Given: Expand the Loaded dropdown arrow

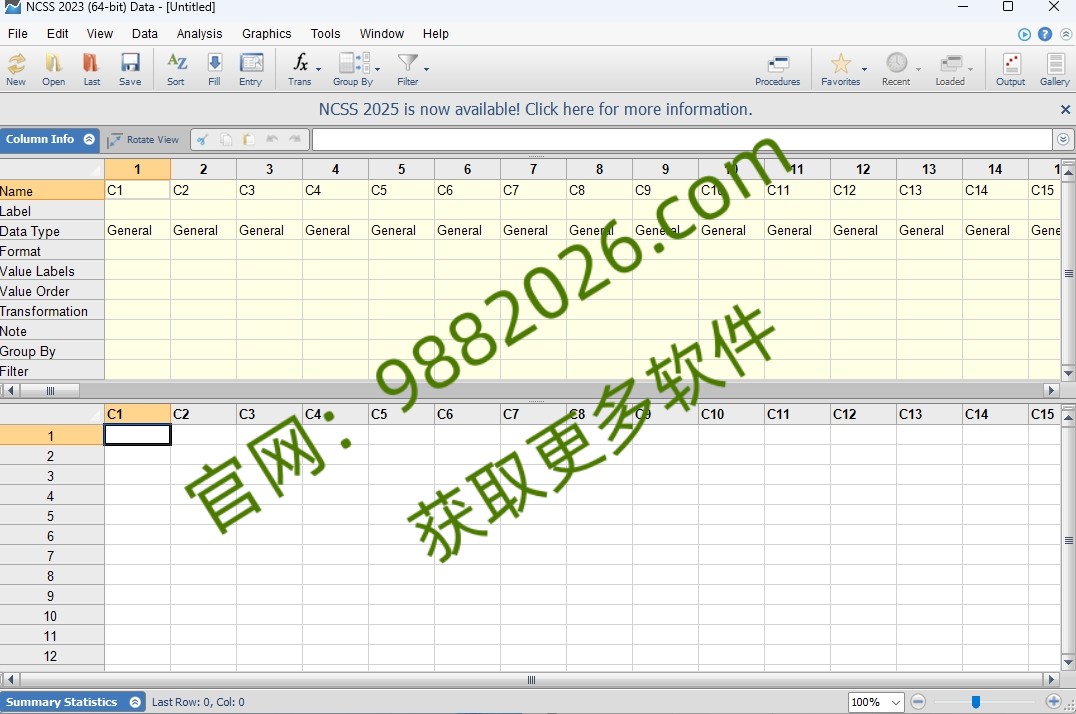Looking at the screenshot, I should click(970, 69).
